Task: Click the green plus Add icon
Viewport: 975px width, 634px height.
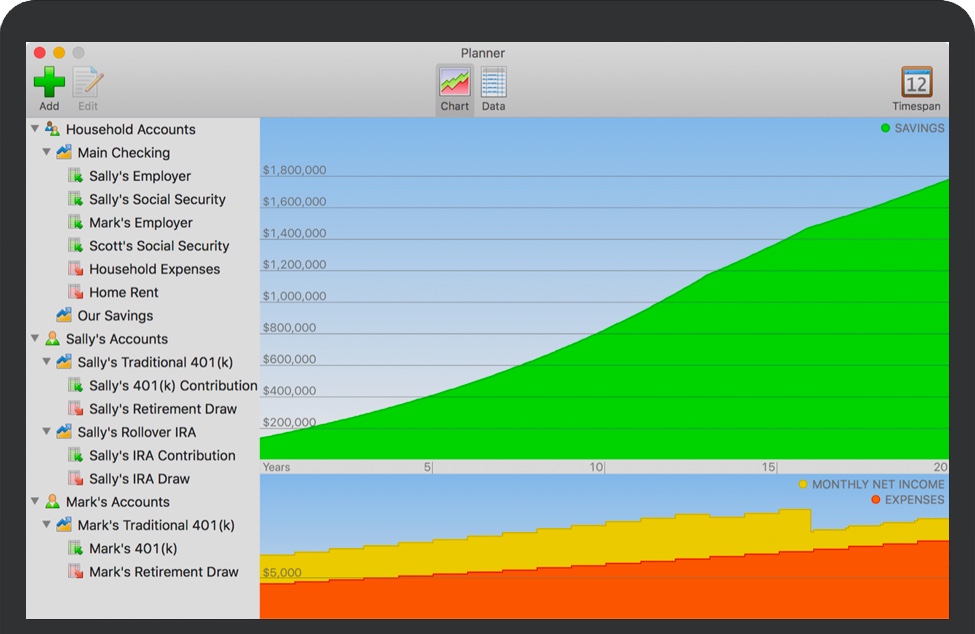Action: (49, 83)
